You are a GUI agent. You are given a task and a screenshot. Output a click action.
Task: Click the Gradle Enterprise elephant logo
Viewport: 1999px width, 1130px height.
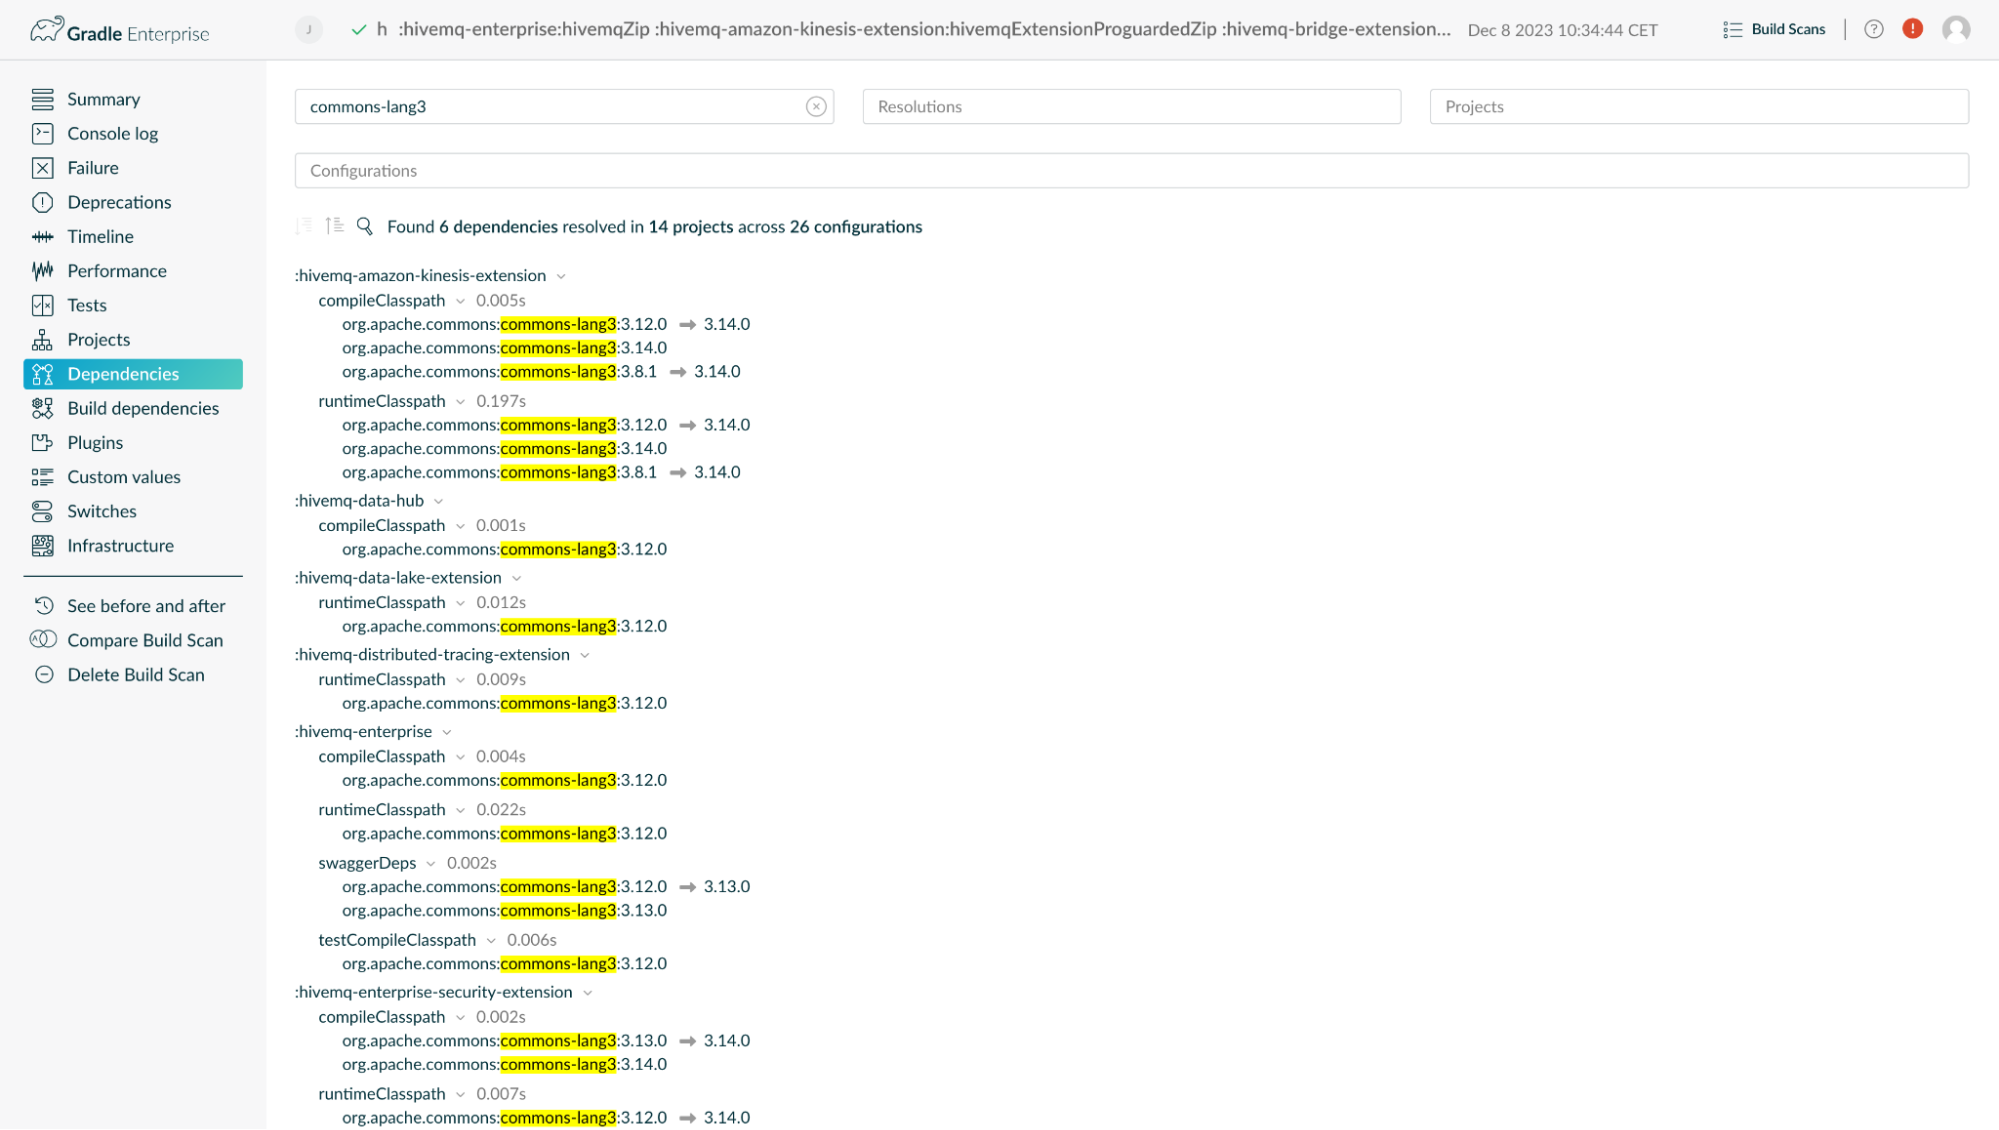point(46,30)
